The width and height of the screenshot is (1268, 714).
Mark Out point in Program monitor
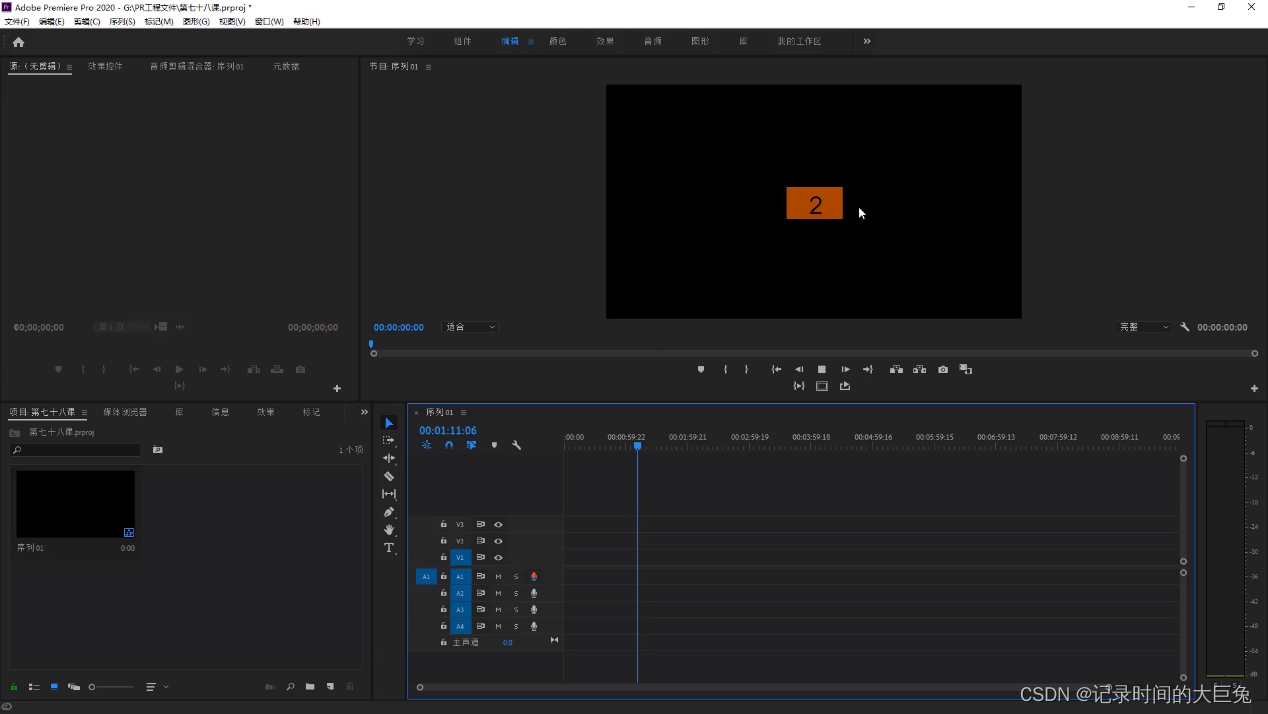click(746, 370)
